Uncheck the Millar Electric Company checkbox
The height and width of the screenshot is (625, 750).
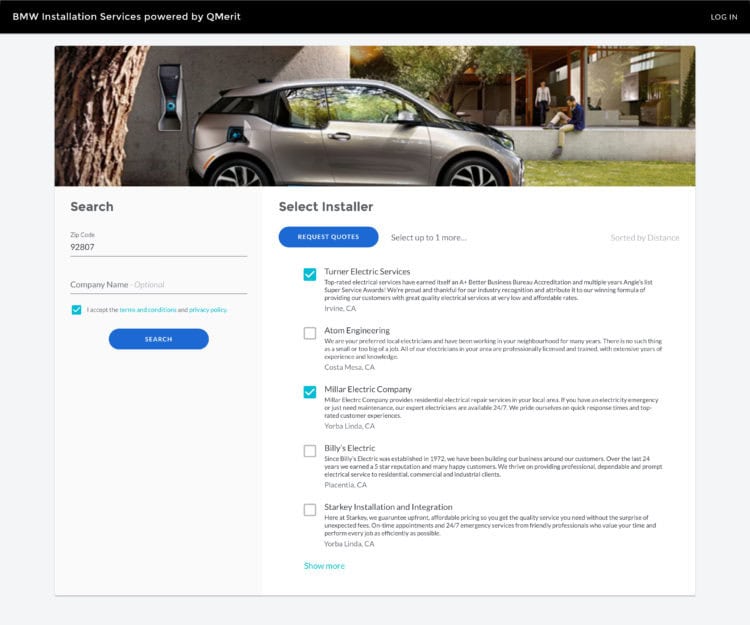pos(310,392)
